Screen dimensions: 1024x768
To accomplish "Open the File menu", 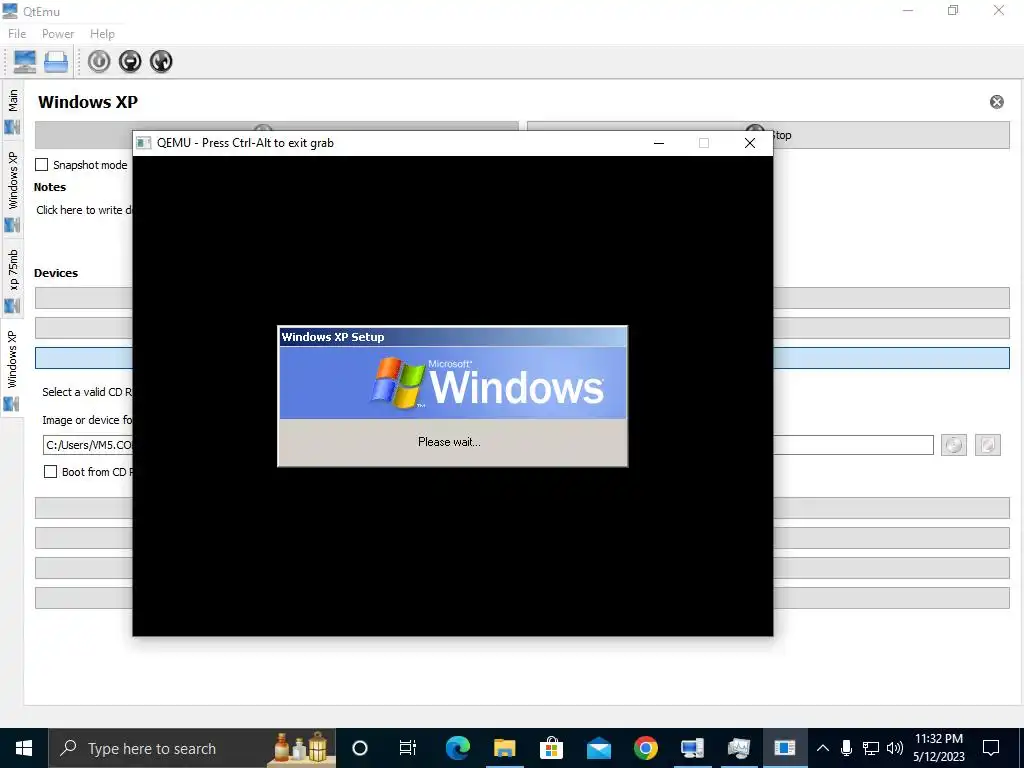I will (x=17, y=34).
